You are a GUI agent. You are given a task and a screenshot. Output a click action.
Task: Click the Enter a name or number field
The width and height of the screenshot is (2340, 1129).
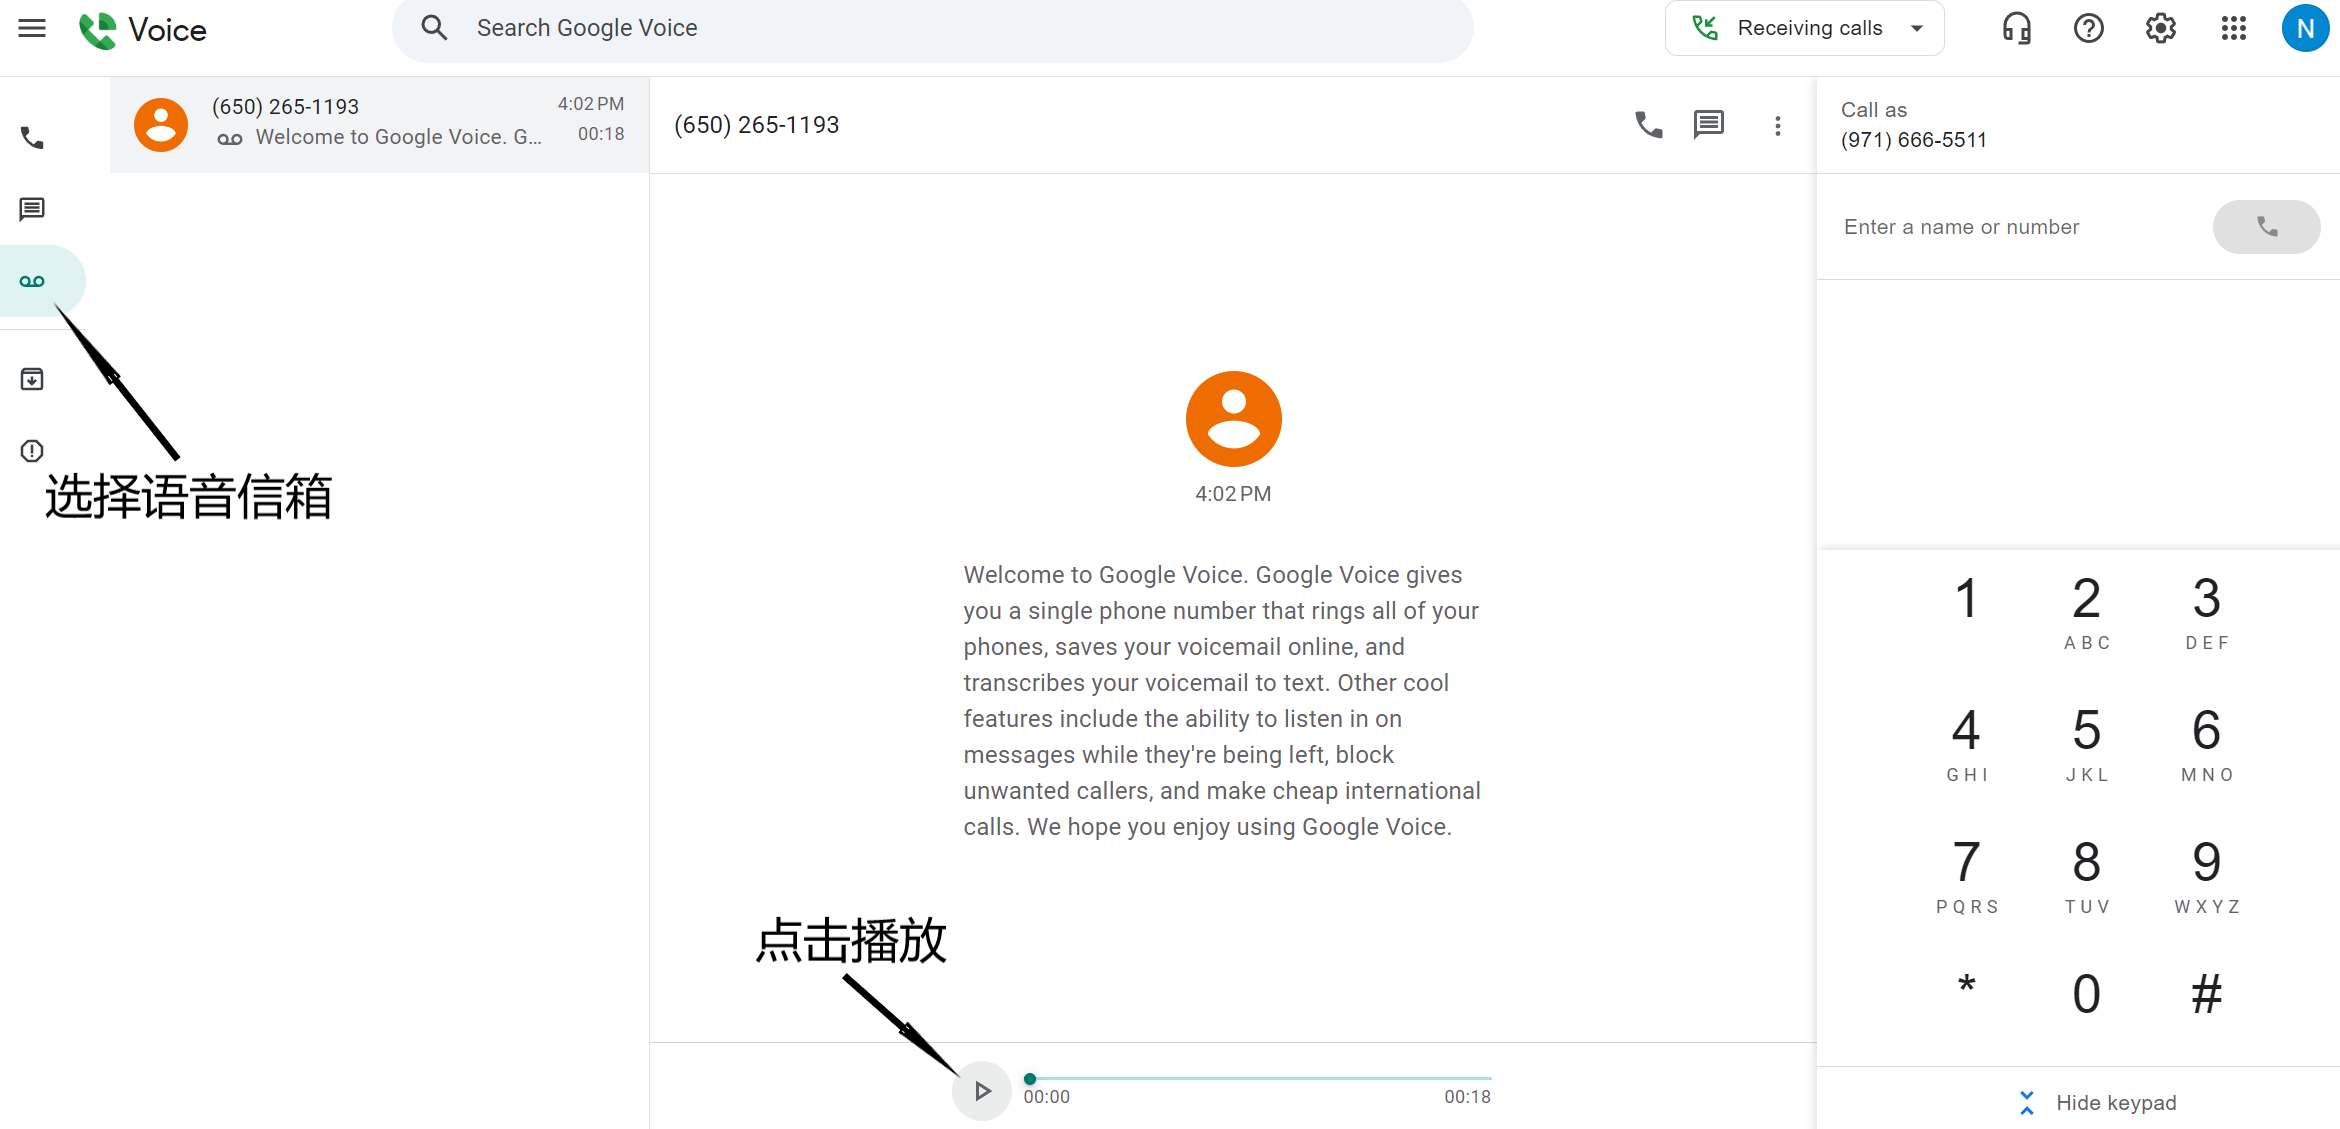coord(2020,227)
